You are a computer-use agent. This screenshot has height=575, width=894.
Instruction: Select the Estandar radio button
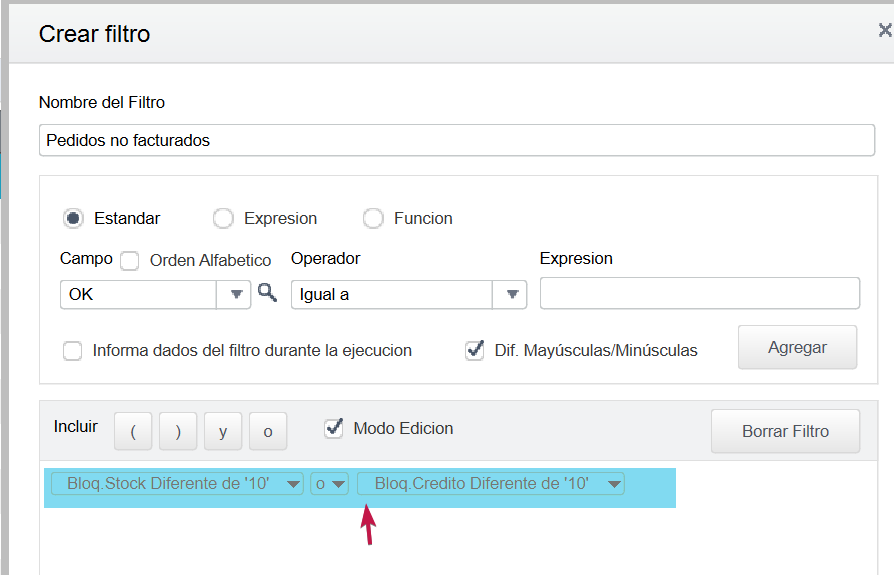coord(73,218)
